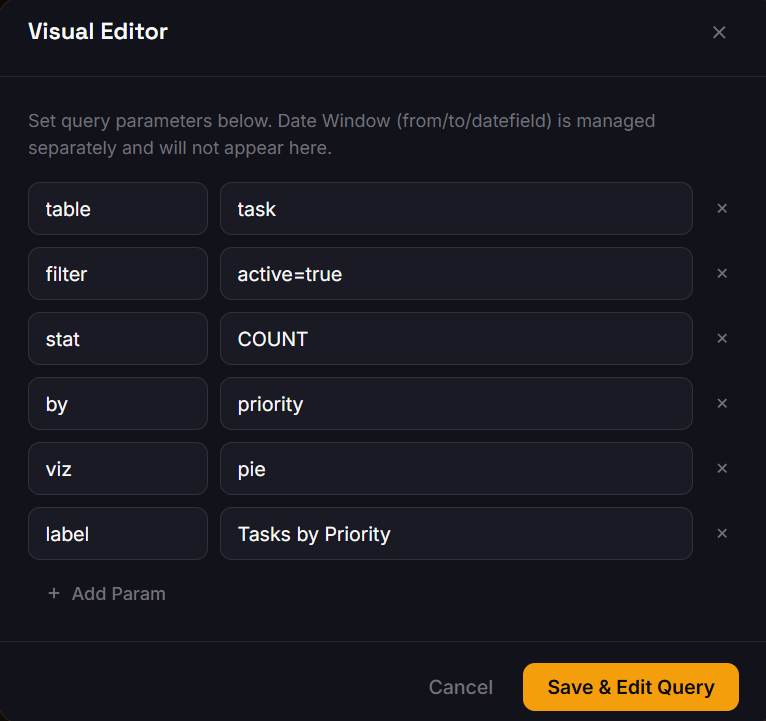The height and width of the screenshot is (721, 766).
Task: Delete the stat parameter row
Action: click(722, 339)
